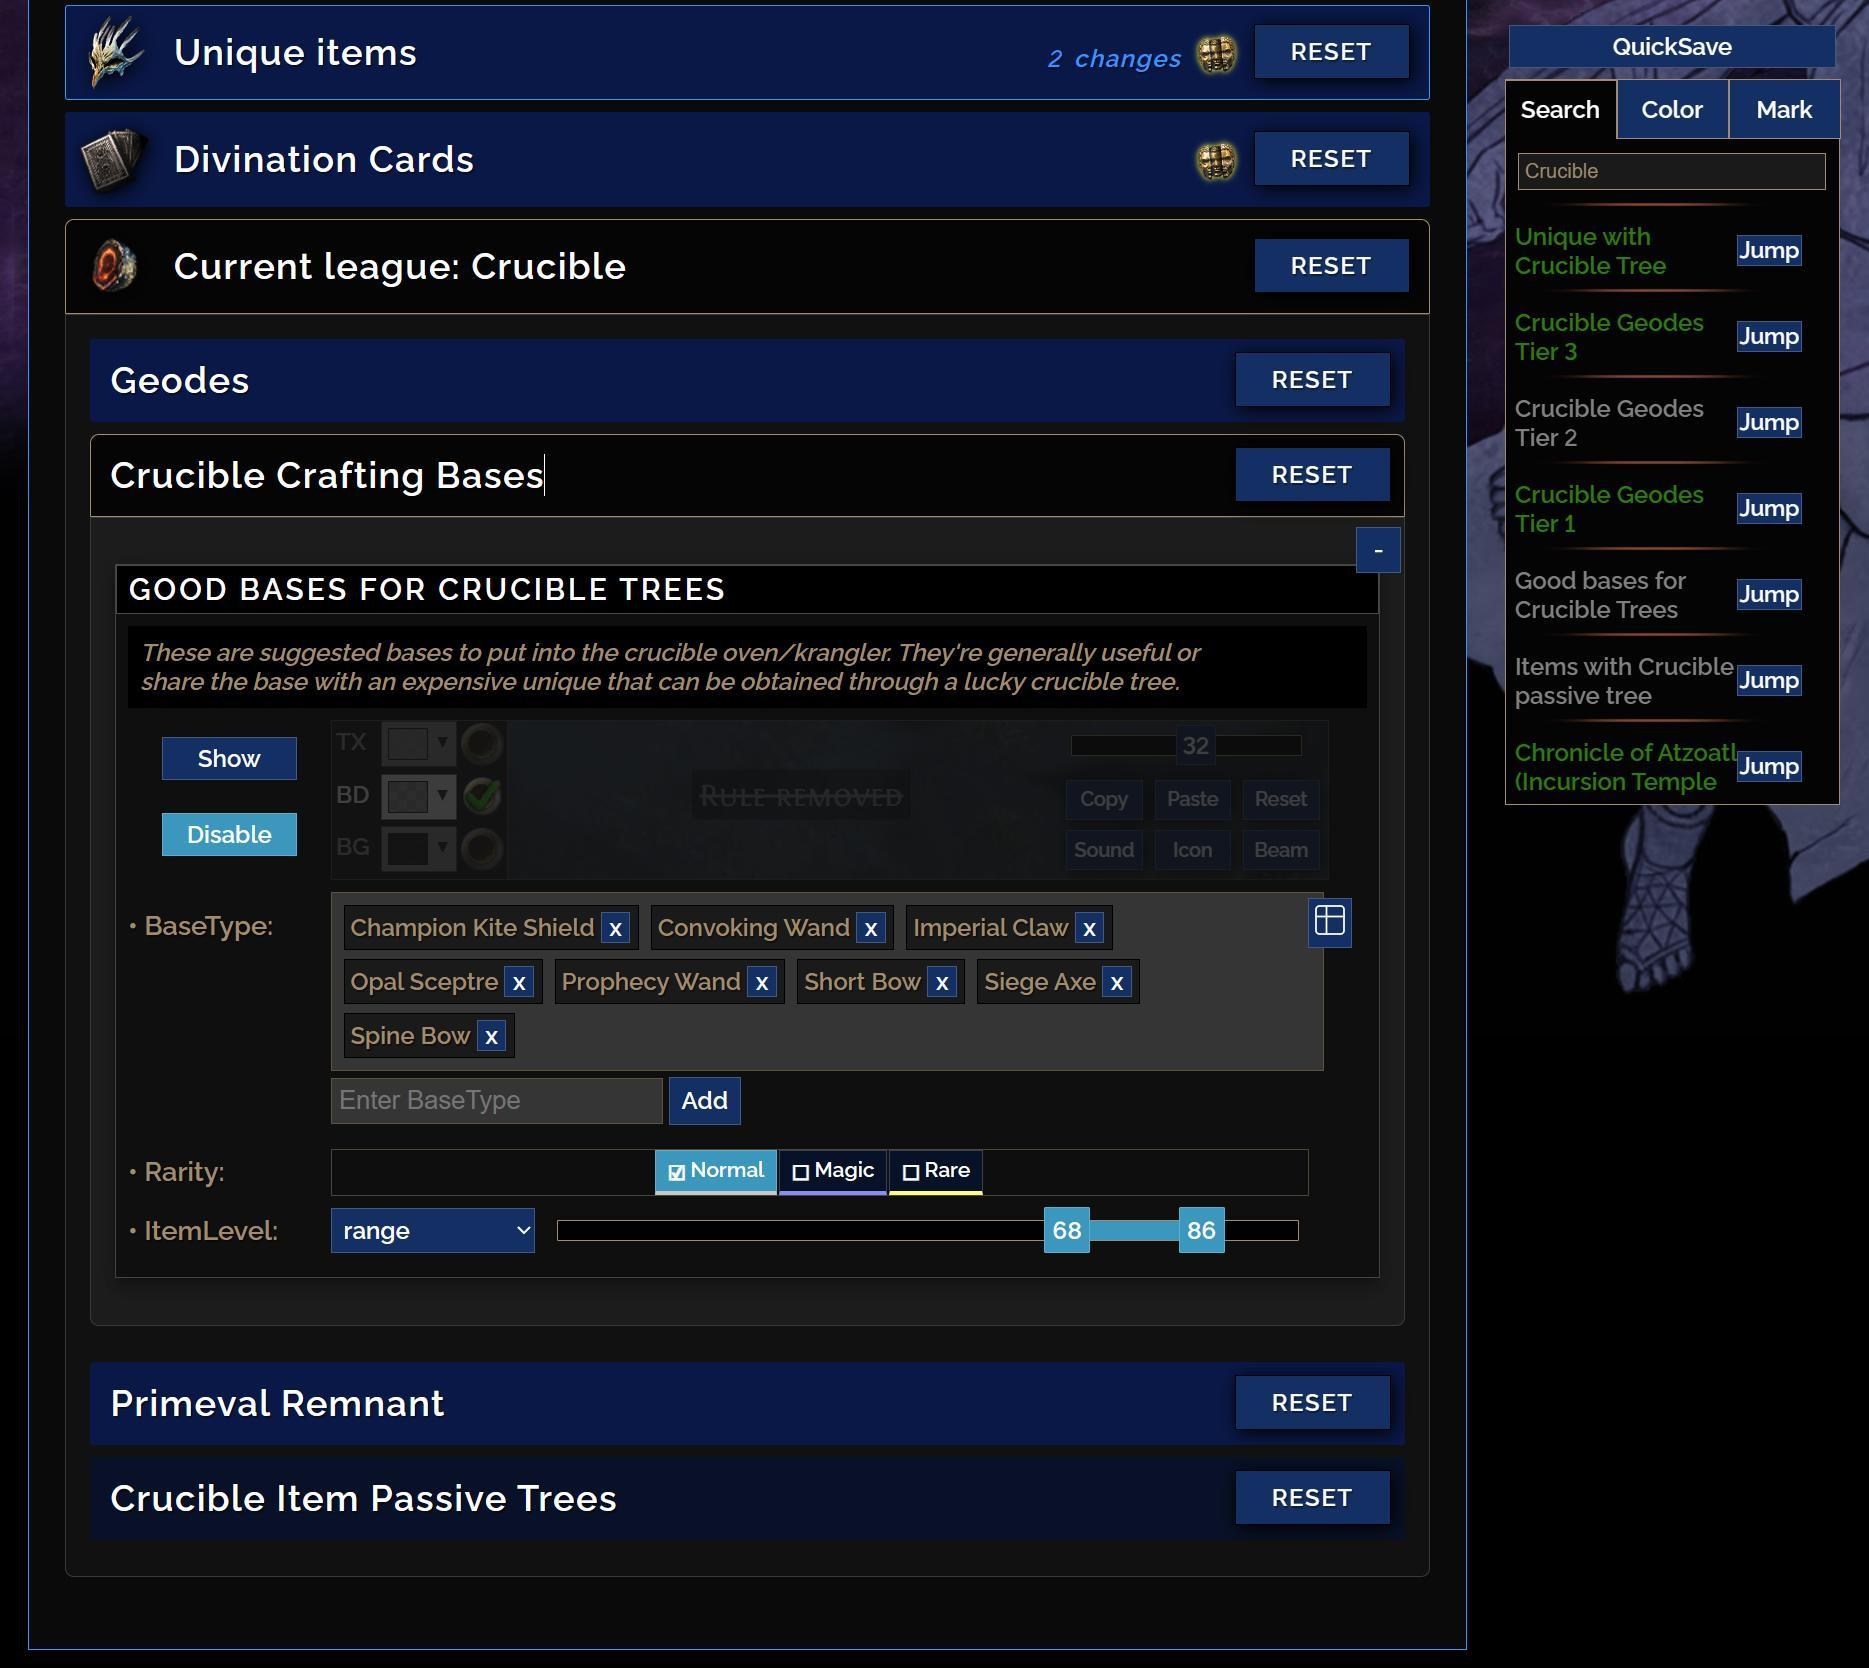Jump to Crucible Geodes Tier 2
This screenshot has width=1869, height=1668.
coord(1769,423)
